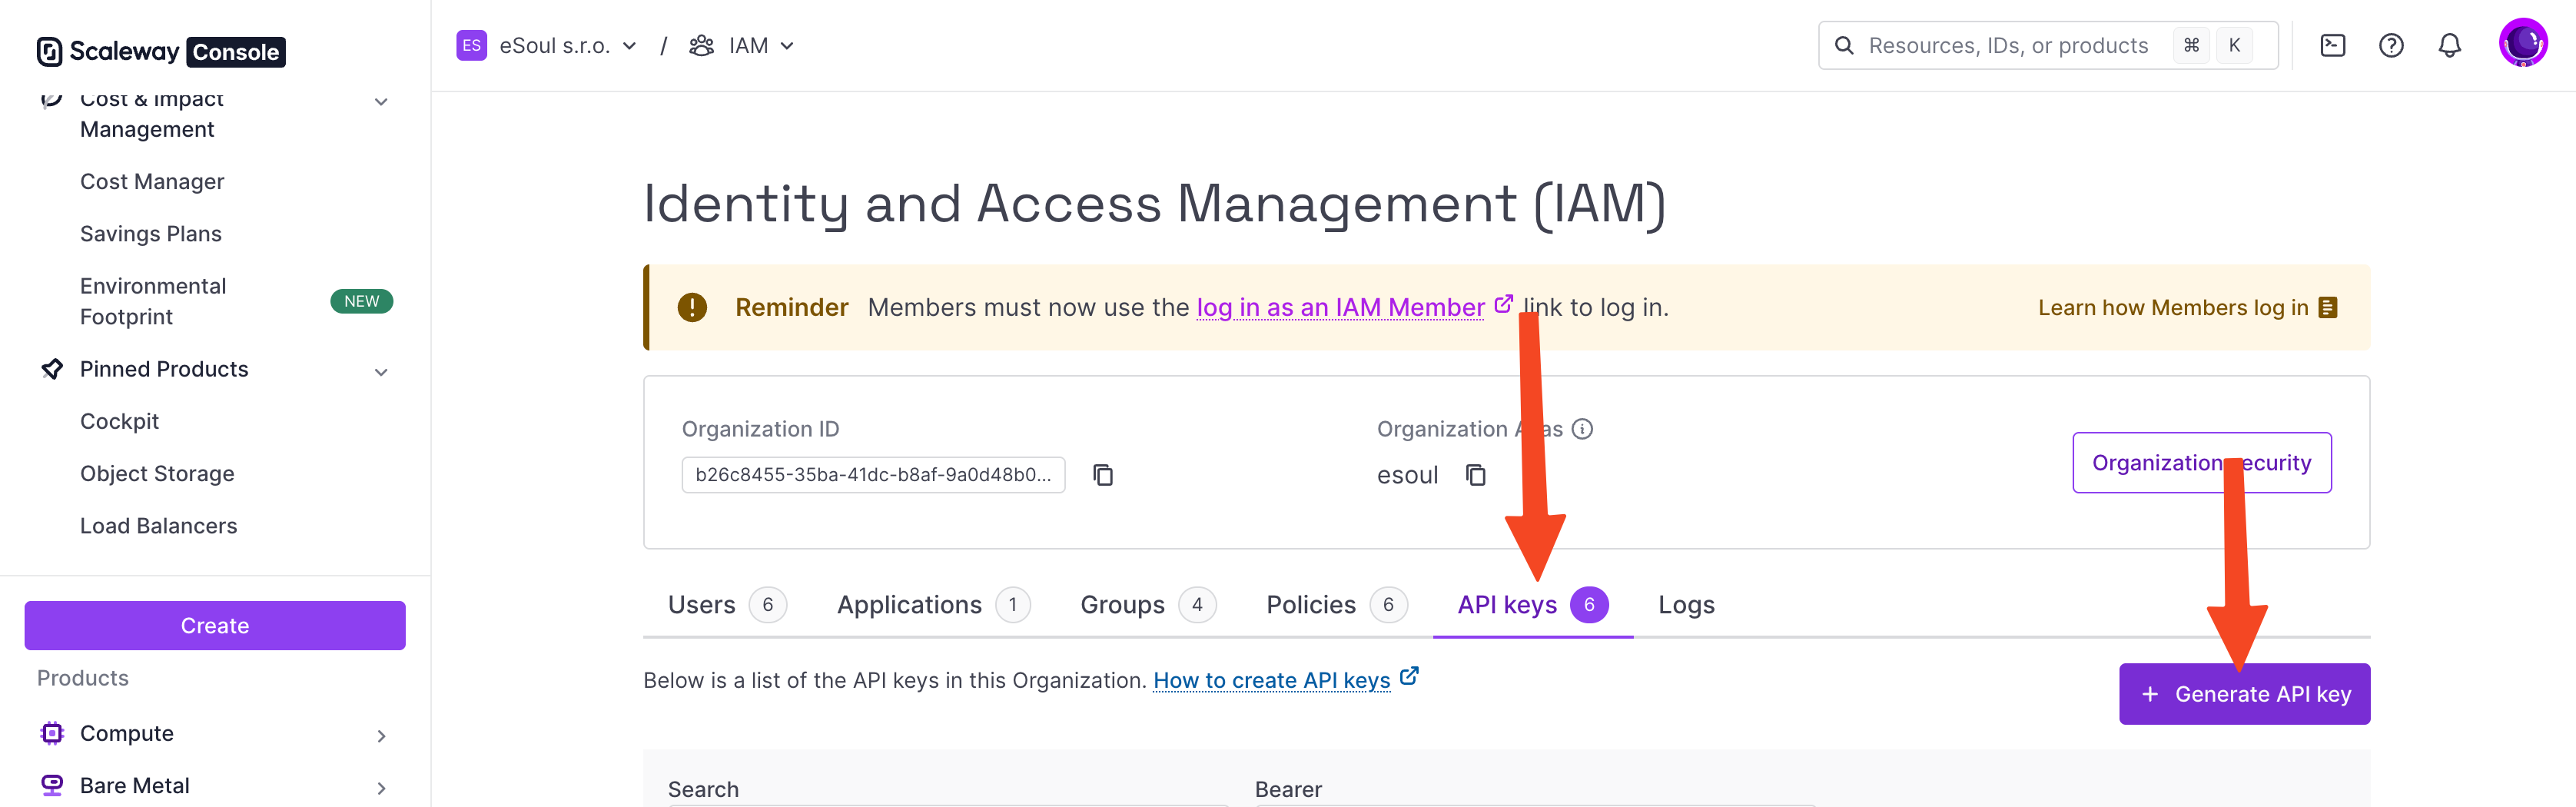The width and height of the screenshot is (2576, 807).
Task: Click the purple Create button
Action: pyautogui.click(x=215, y=626)
